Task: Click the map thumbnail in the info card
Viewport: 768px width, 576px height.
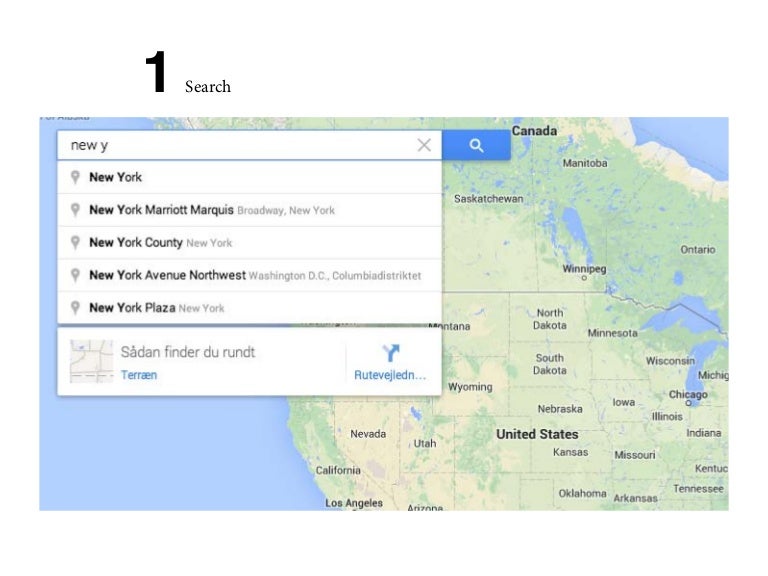Action: (91, 361)
